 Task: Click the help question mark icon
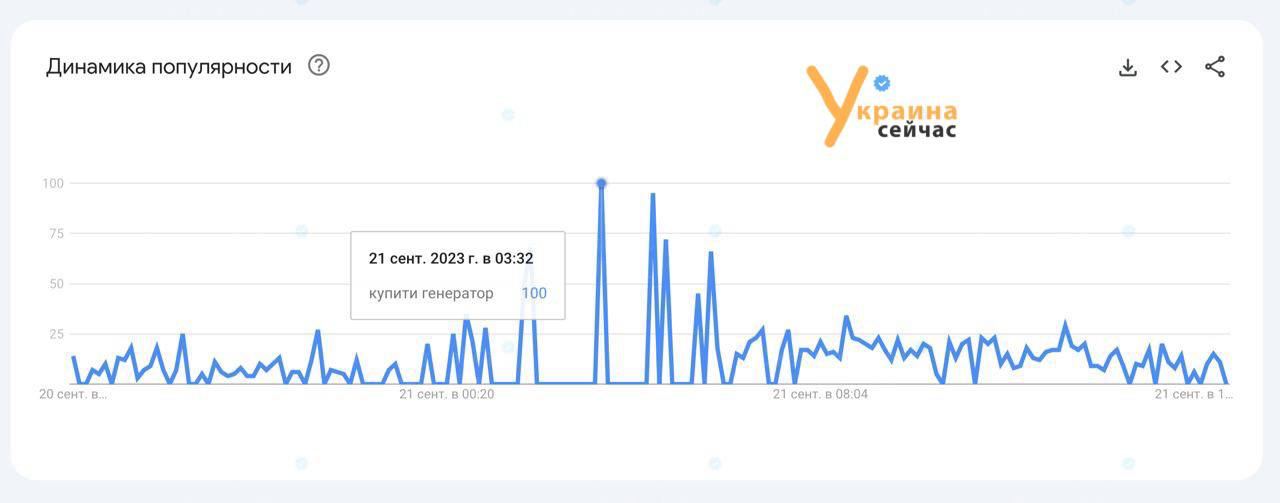319,66
